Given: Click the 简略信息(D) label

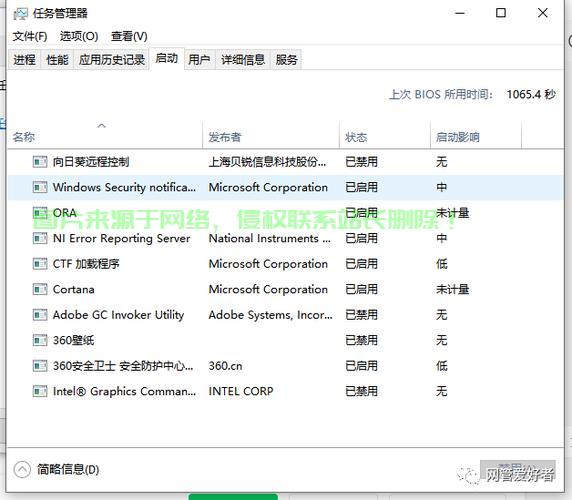Looking at the screenshot, I should [x=68, y=469].
